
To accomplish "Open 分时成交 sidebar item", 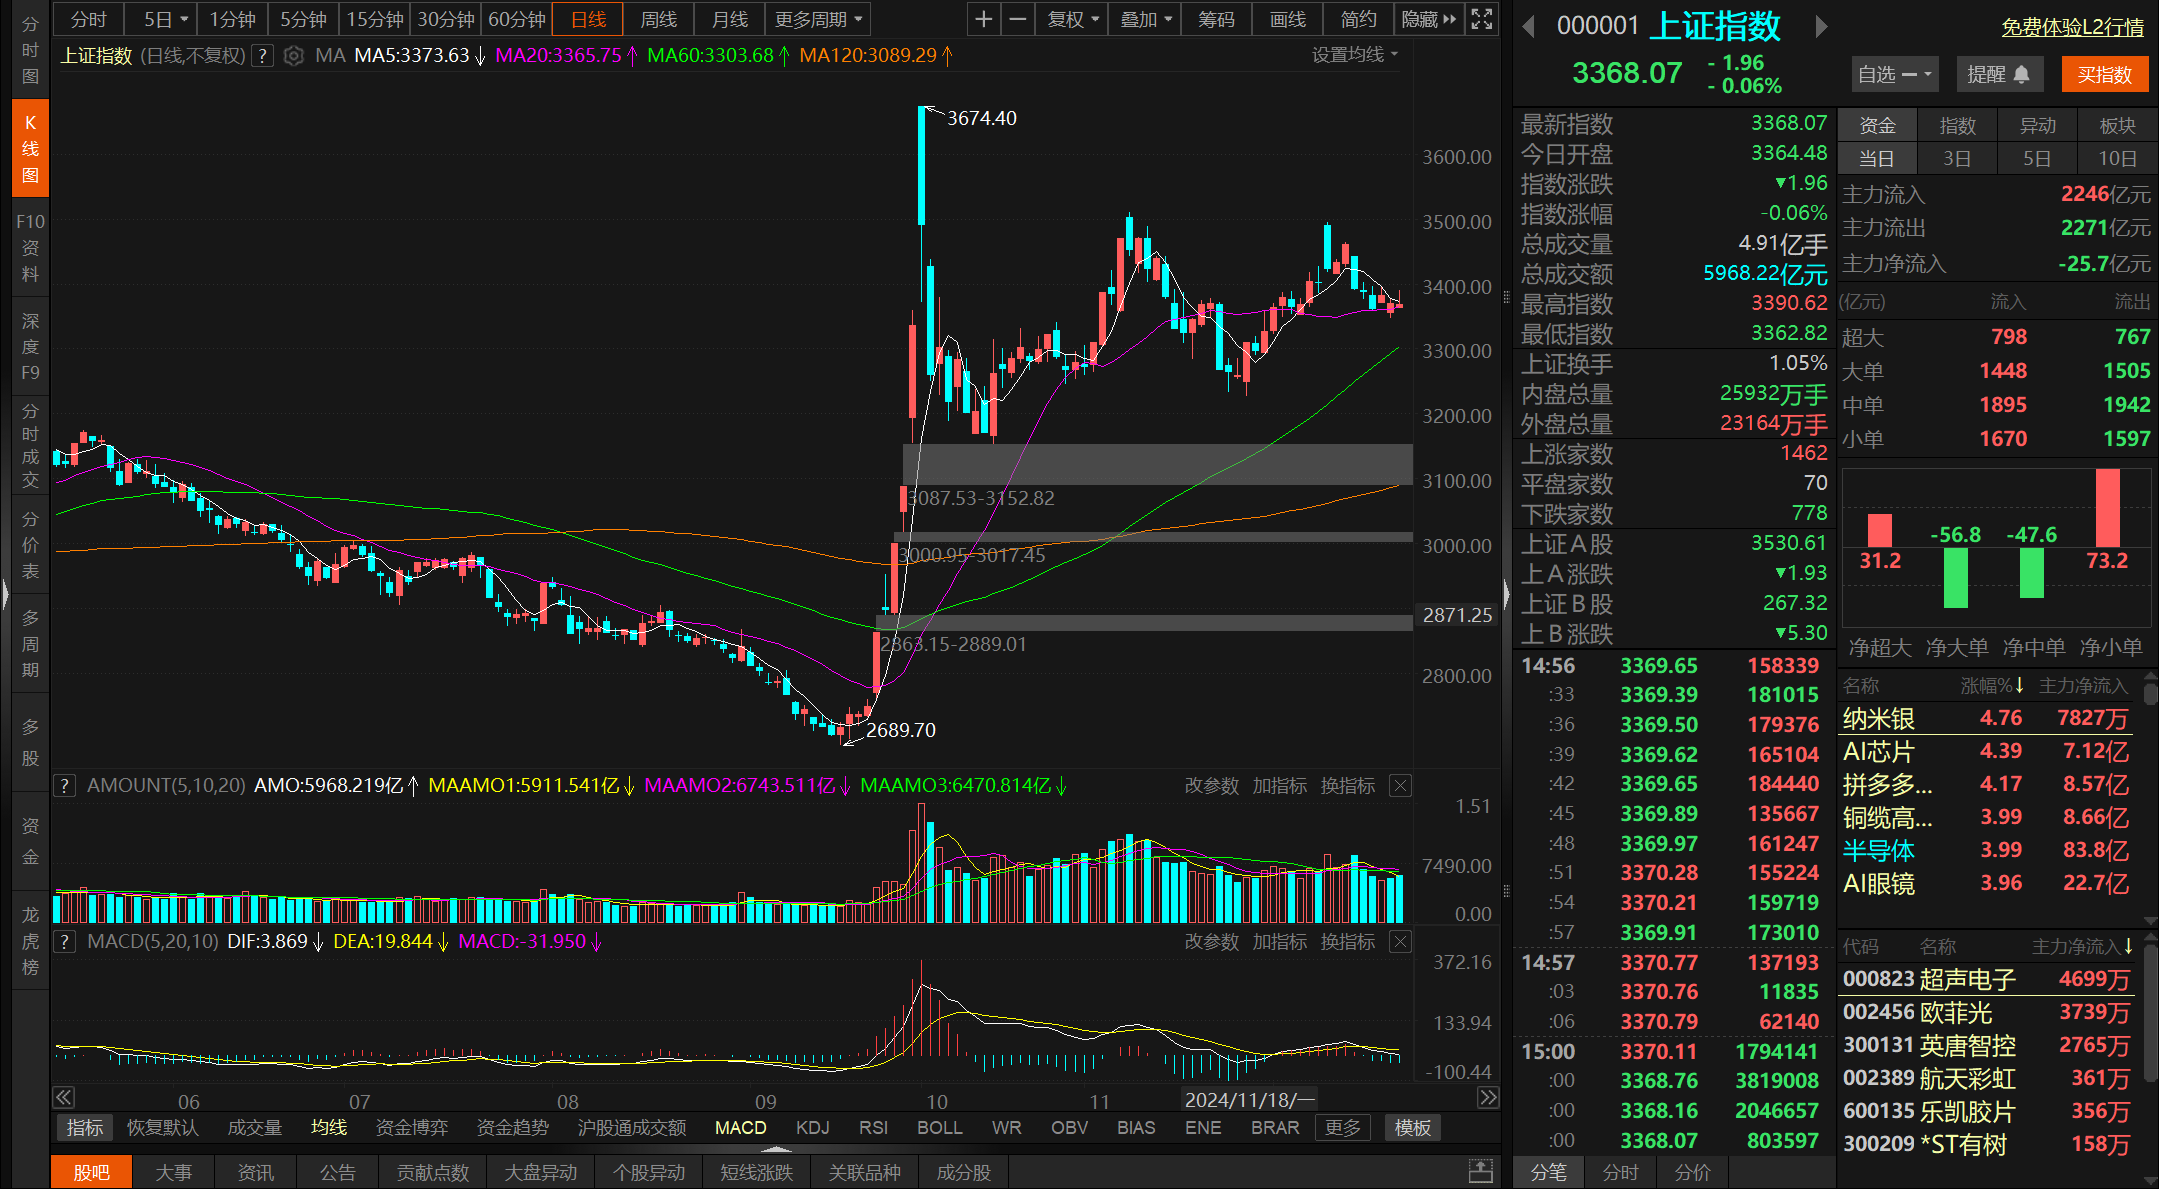I will 30,446.
